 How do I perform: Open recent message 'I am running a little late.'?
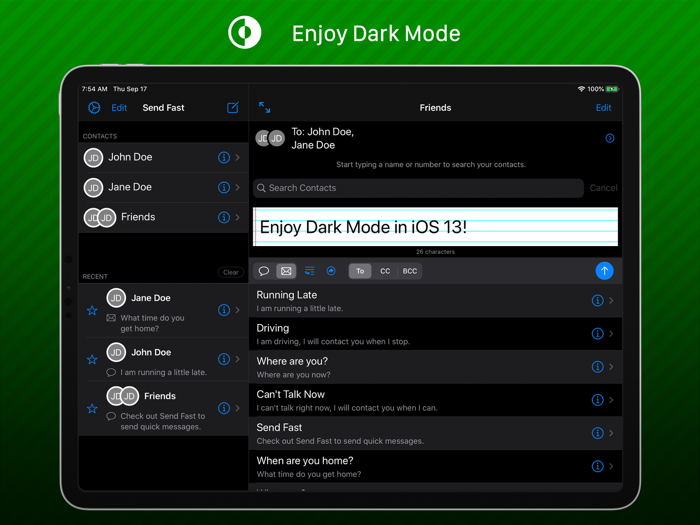pyautogui.click(x=163, y=359)
